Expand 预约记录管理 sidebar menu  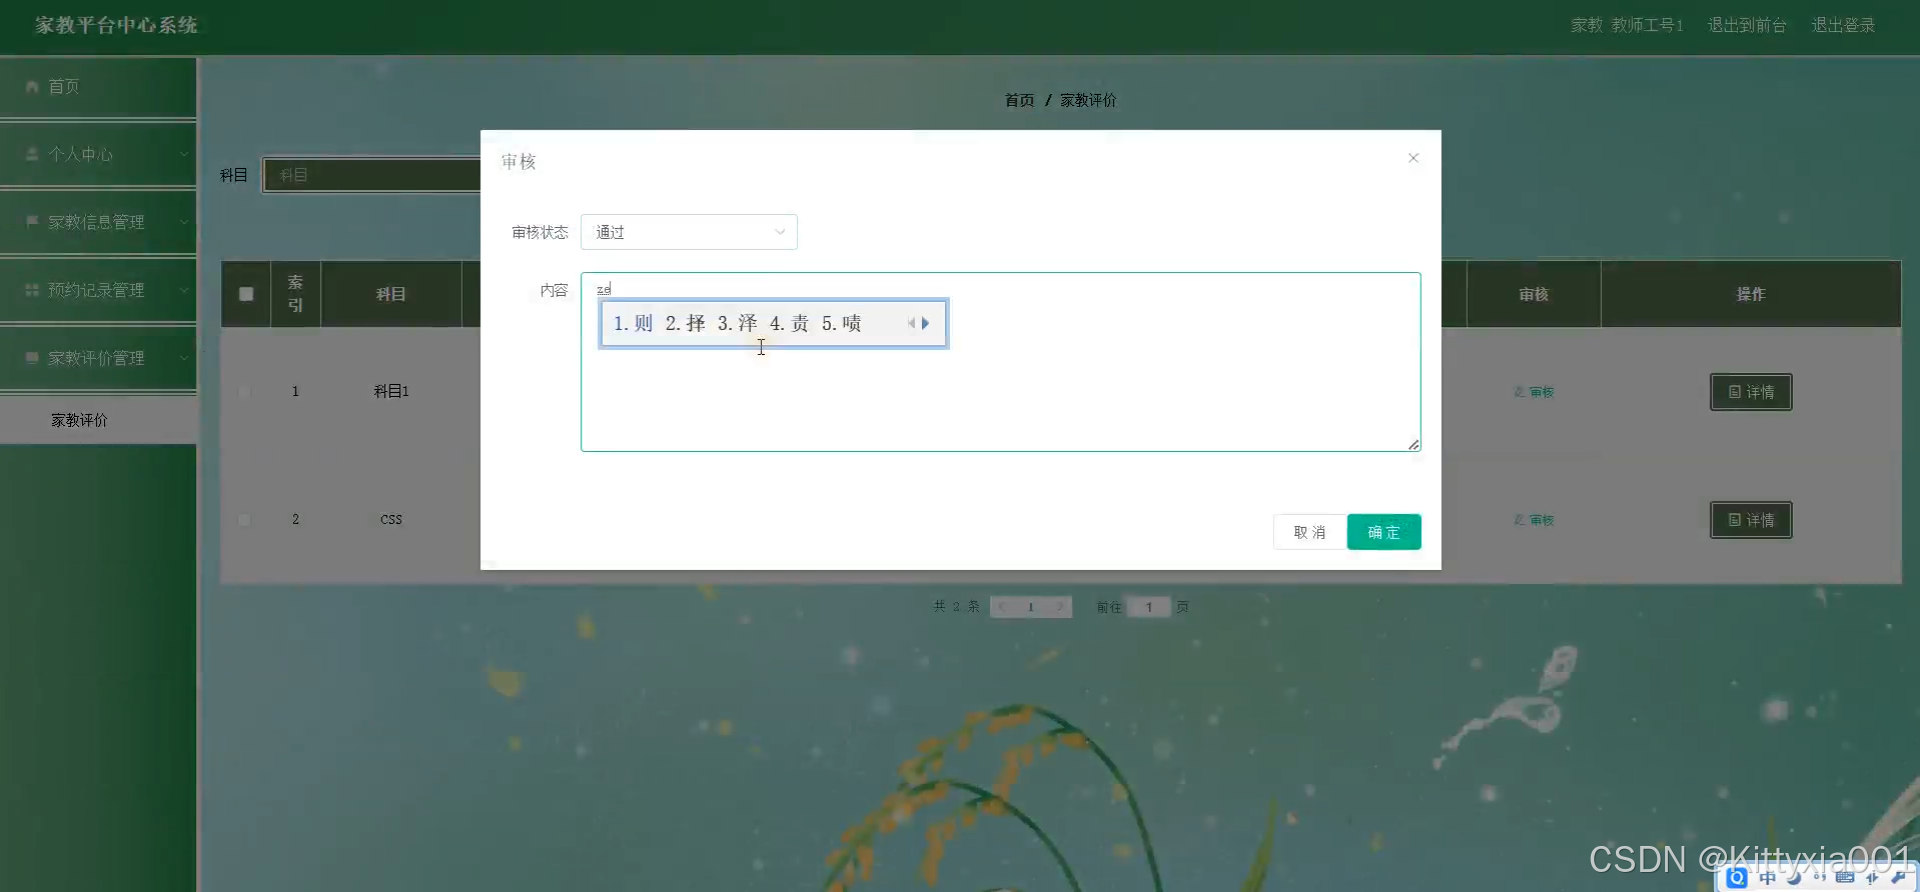pos(98,290)
